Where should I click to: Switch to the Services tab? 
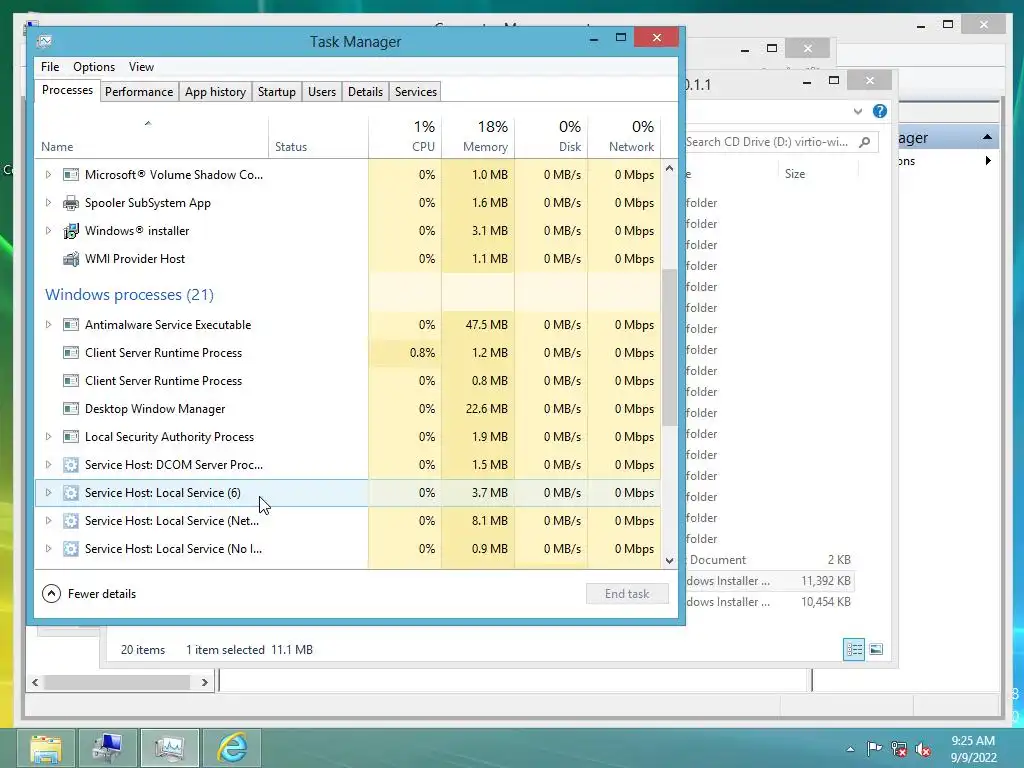[415, 91]
